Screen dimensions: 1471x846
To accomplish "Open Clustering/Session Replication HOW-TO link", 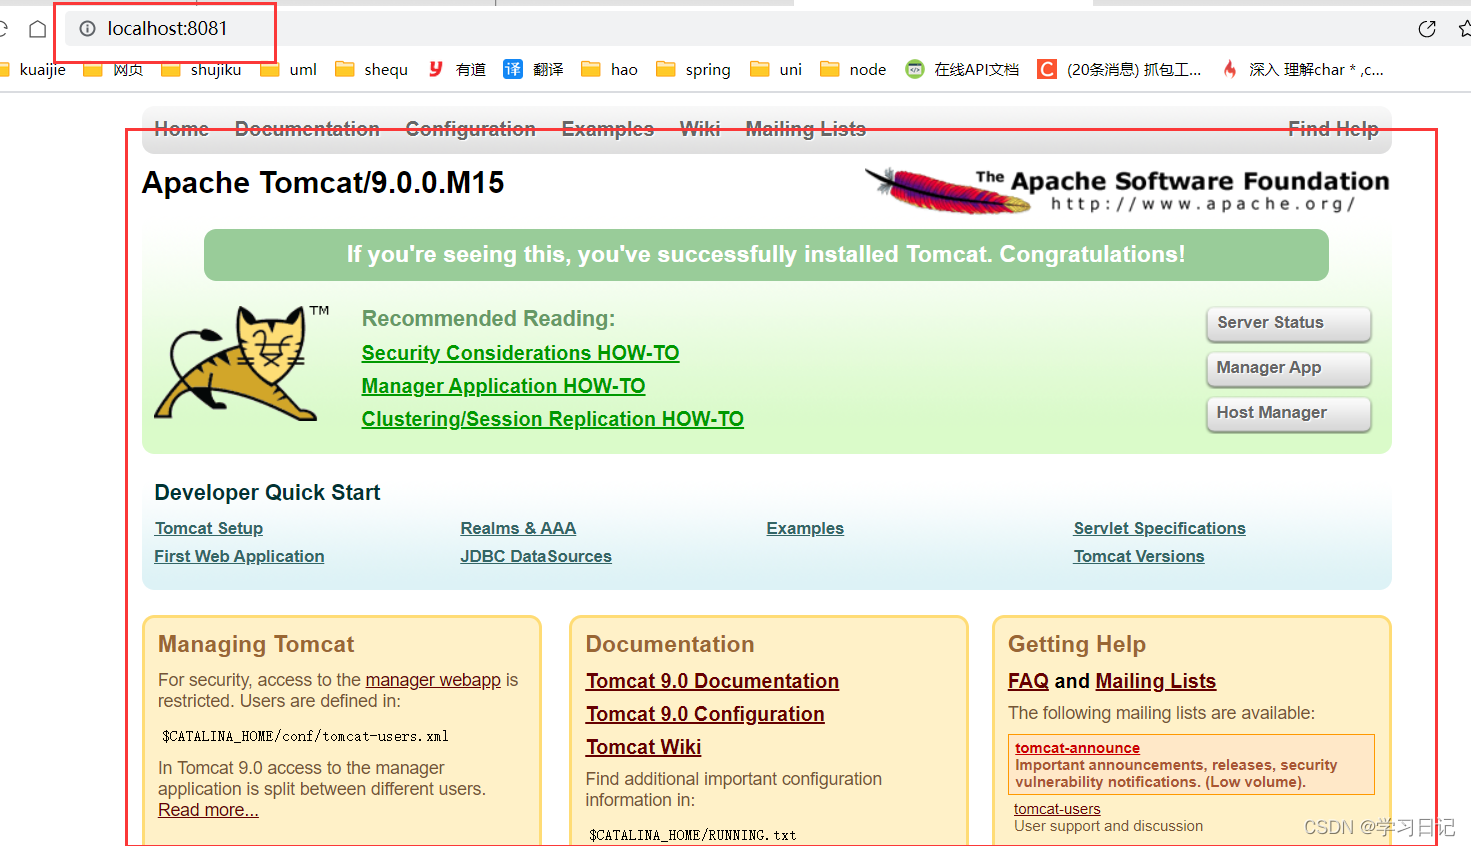I will click(552, 419).
